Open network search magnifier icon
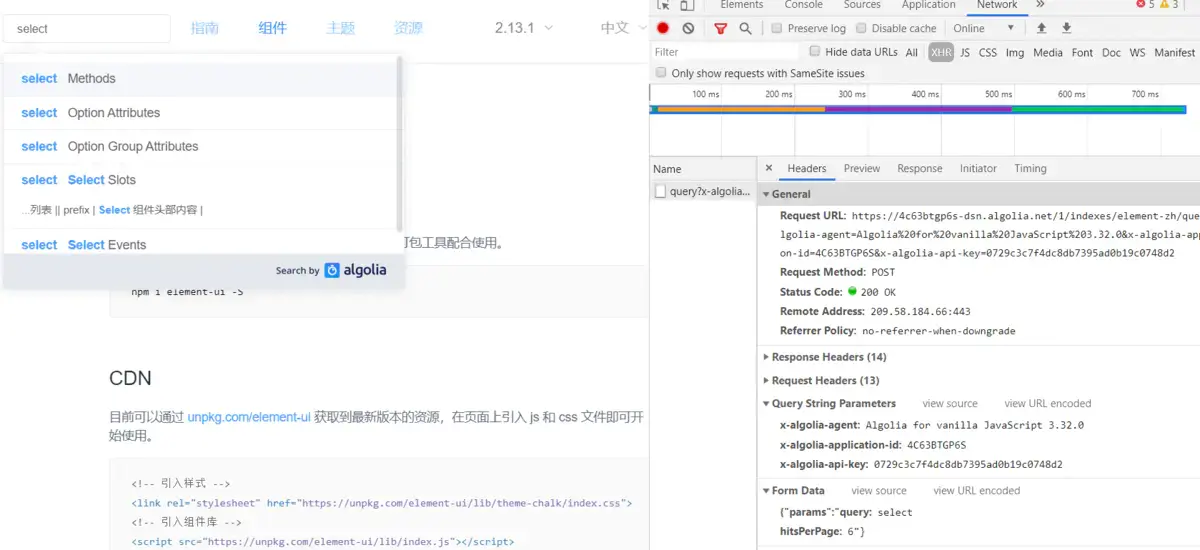Viewport: 1200px width, 550px height. coord(745,28)
